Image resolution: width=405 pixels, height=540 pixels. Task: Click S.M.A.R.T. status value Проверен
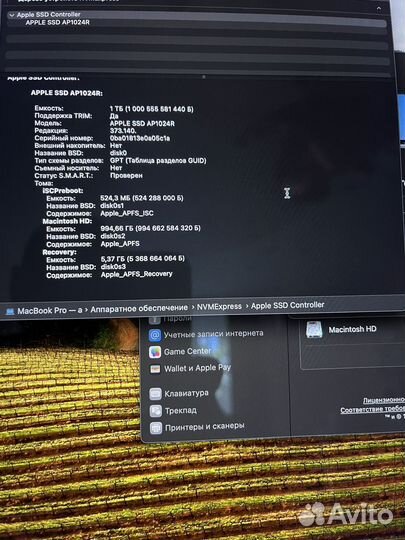126,176
